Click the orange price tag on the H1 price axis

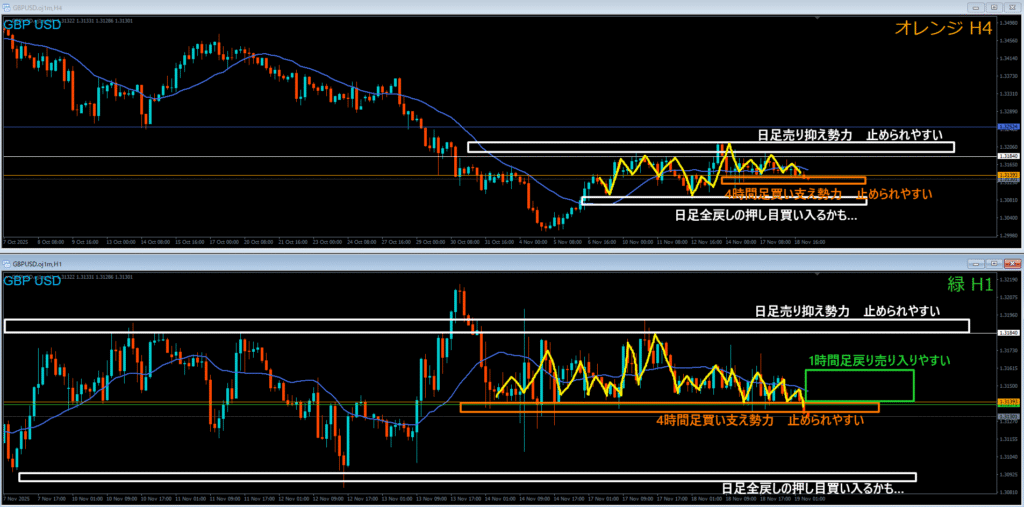click(x=1009, y=401)
